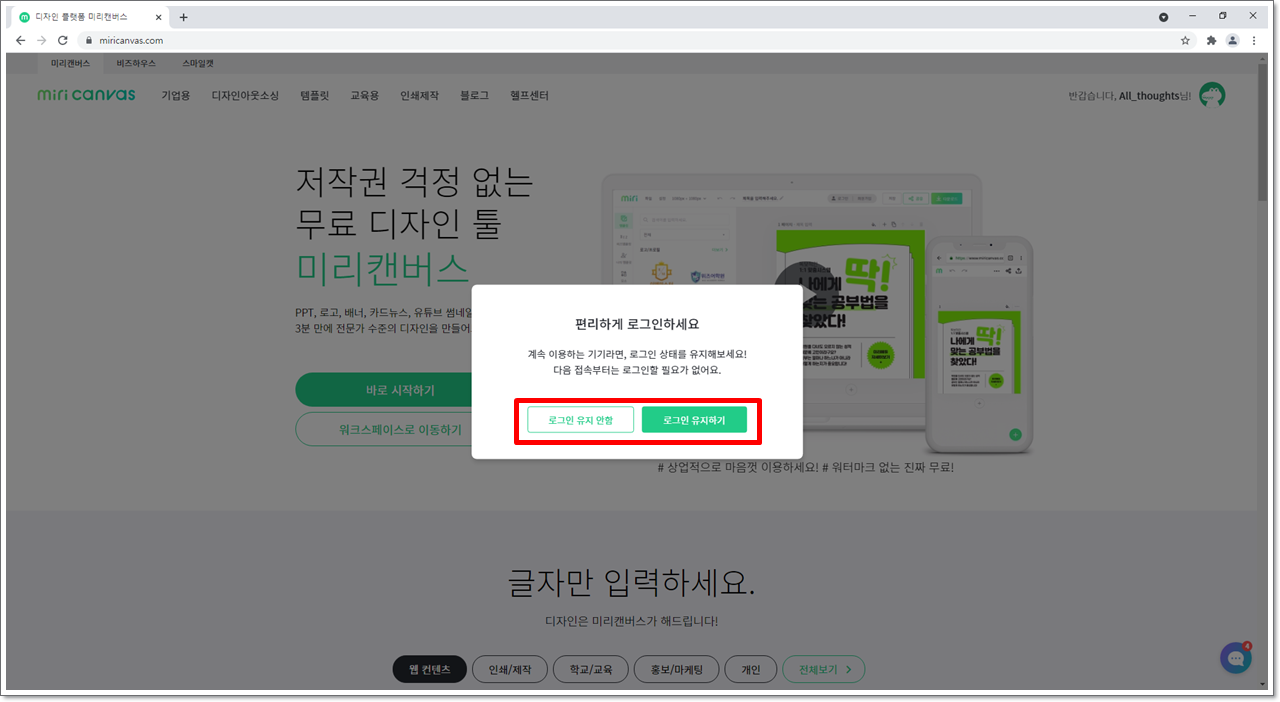Click 편리하게 로그인하세요 dialog title

(637, 324)
